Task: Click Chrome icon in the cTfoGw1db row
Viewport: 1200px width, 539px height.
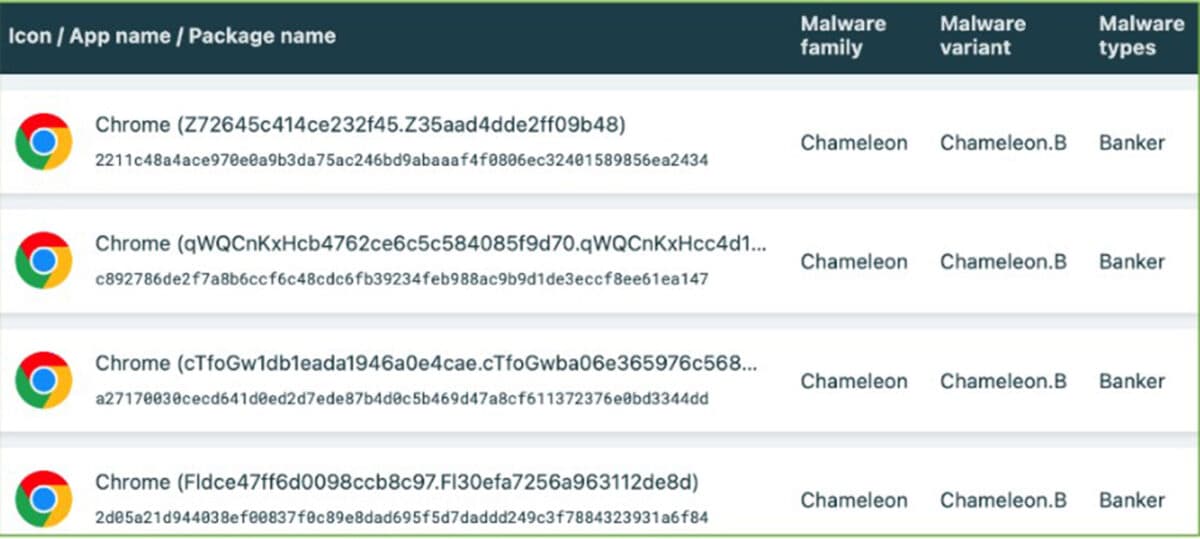Action: [x=43, y=380]
